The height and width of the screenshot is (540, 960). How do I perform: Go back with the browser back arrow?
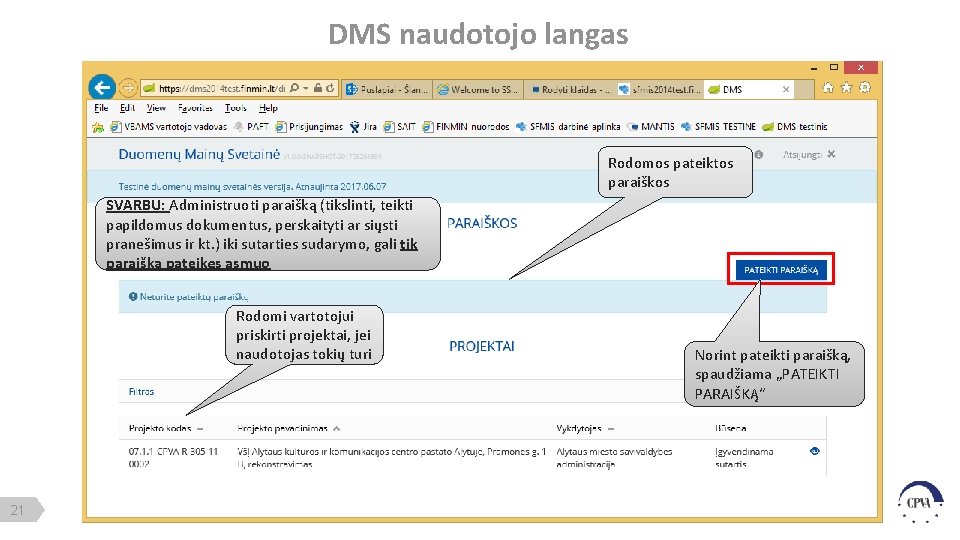coord(102,88)
